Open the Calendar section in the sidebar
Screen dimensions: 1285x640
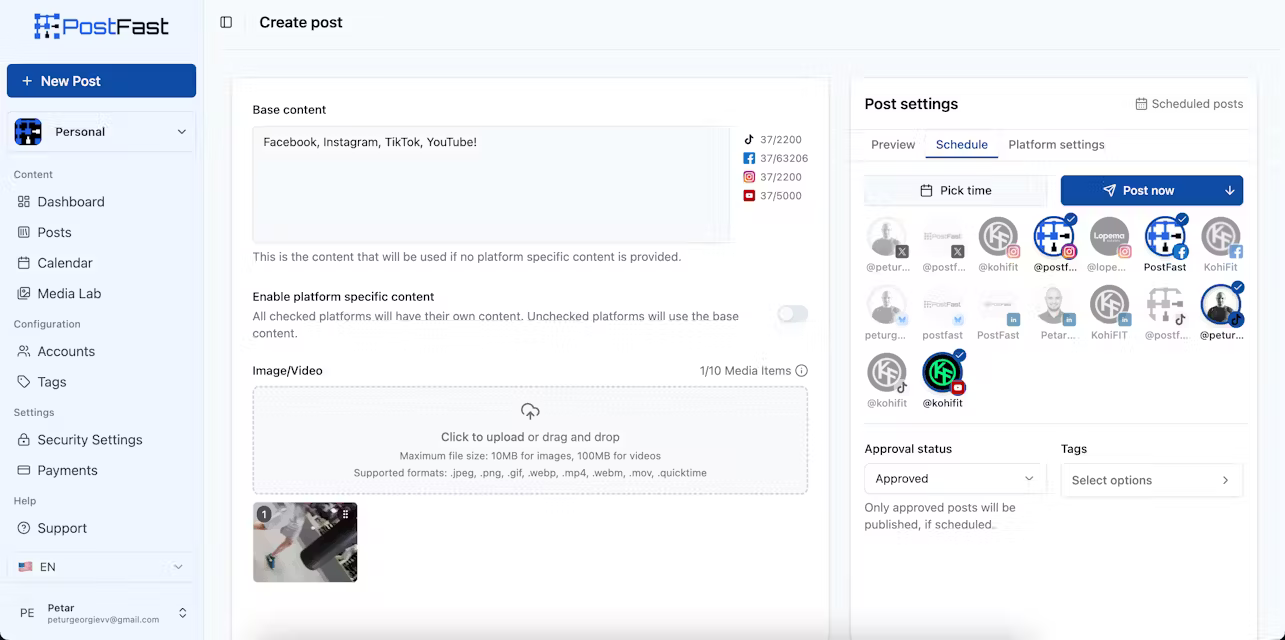coord(65,262)
